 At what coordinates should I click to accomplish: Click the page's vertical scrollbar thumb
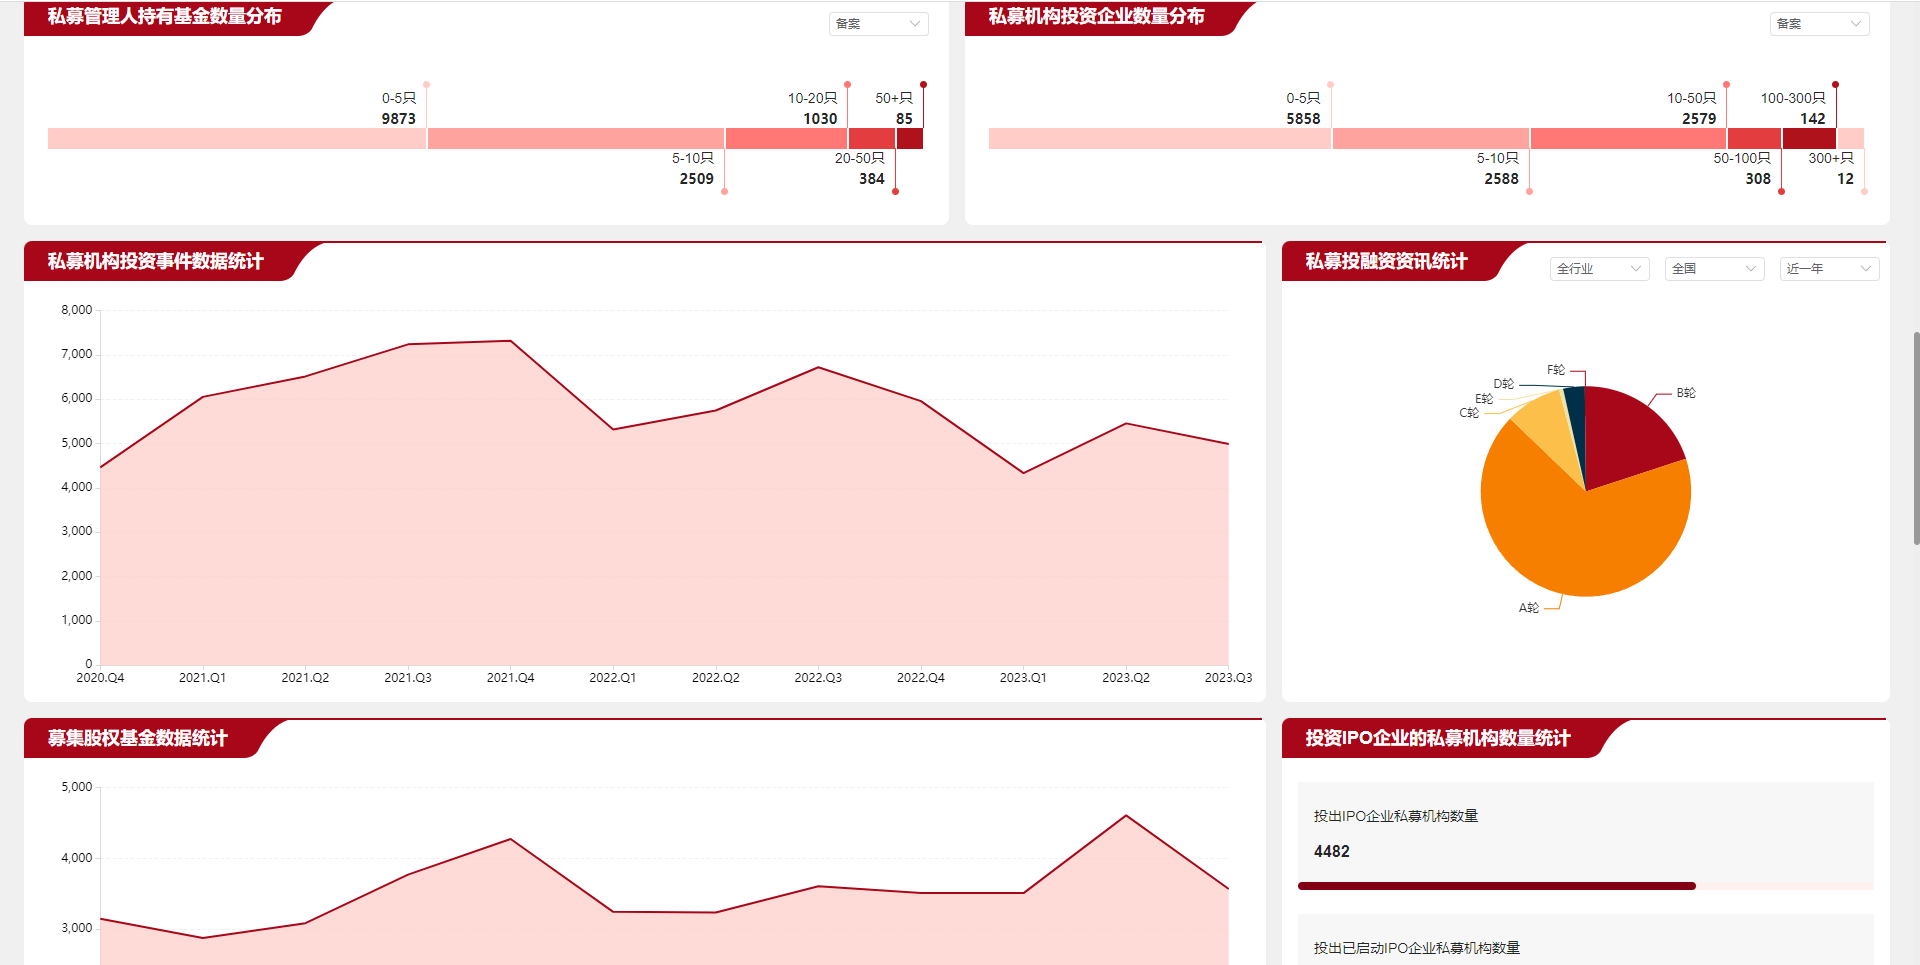click(1916, 438)
